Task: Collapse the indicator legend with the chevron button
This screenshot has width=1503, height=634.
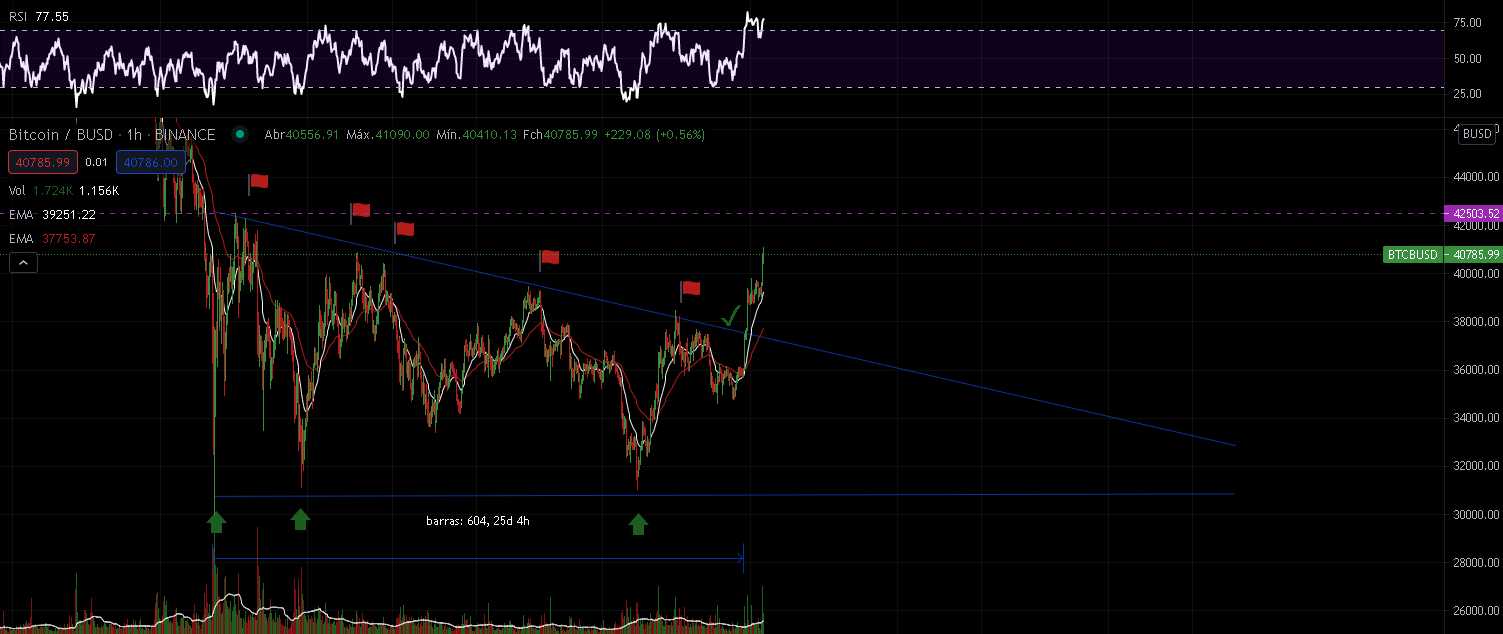Action: click(x=22, y=263)
